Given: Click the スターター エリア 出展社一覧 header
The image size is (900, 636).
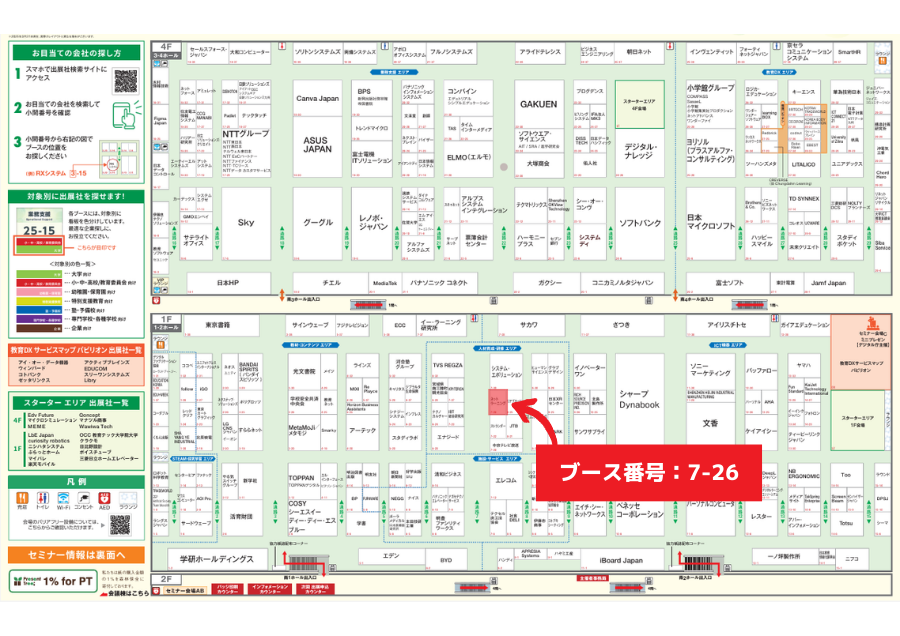Looking at the screenshot, I should click(76, 402).
